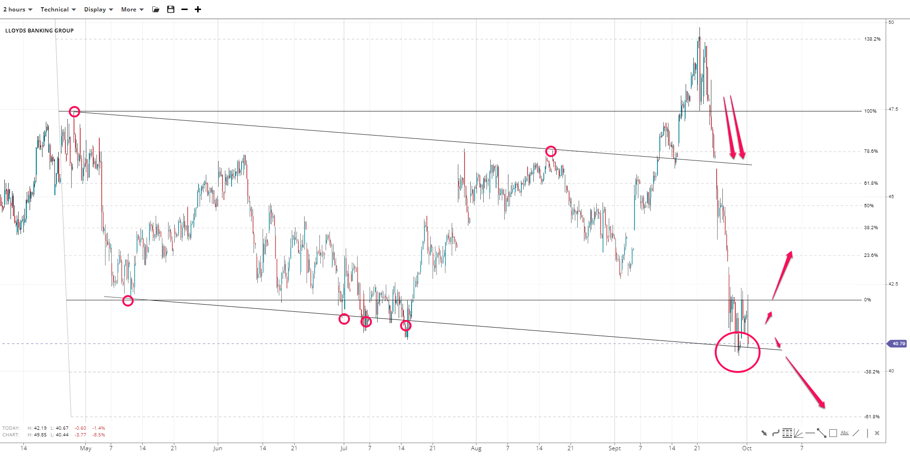Image resolution: width=910 pixels, height=456 pixels.
Task: Close the drawing tools toolbar
Action: (x=877, y=433)
